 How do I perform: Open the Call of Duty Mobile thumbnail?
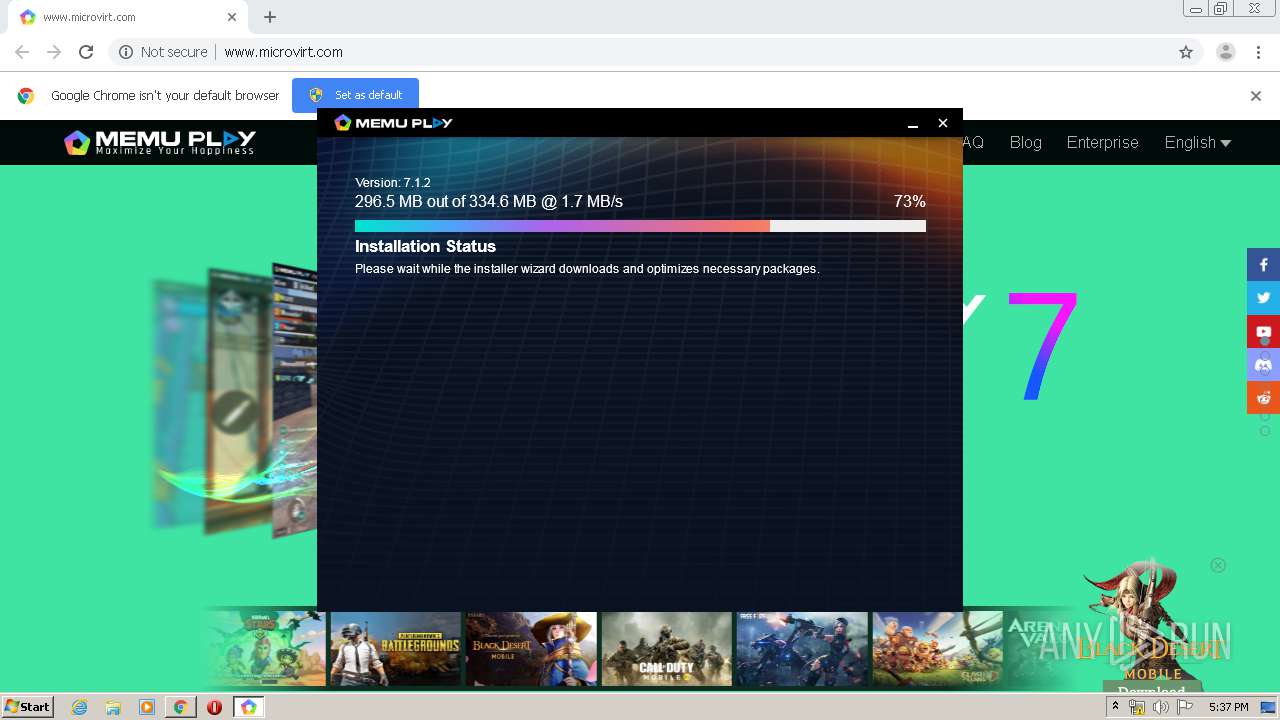666,649
